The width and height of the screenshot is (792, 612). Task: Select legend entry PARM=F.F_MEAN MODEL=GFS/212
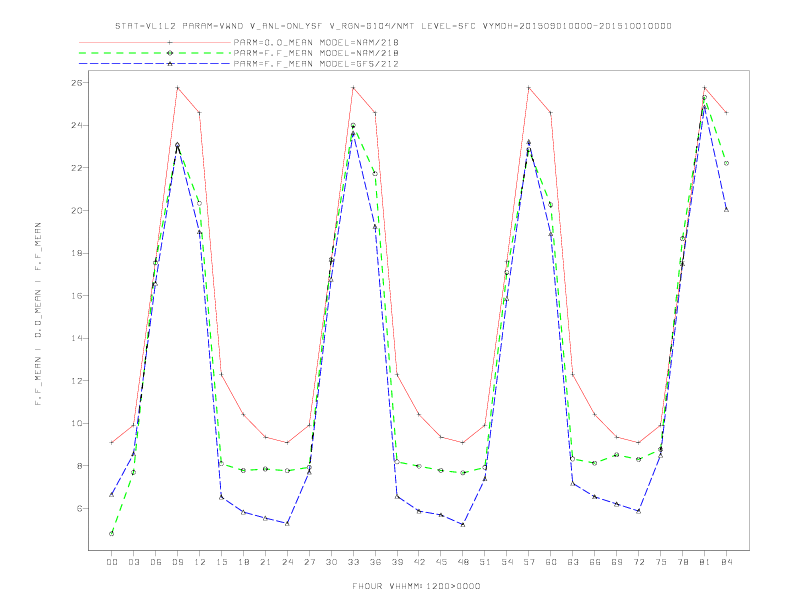[316, 64]
